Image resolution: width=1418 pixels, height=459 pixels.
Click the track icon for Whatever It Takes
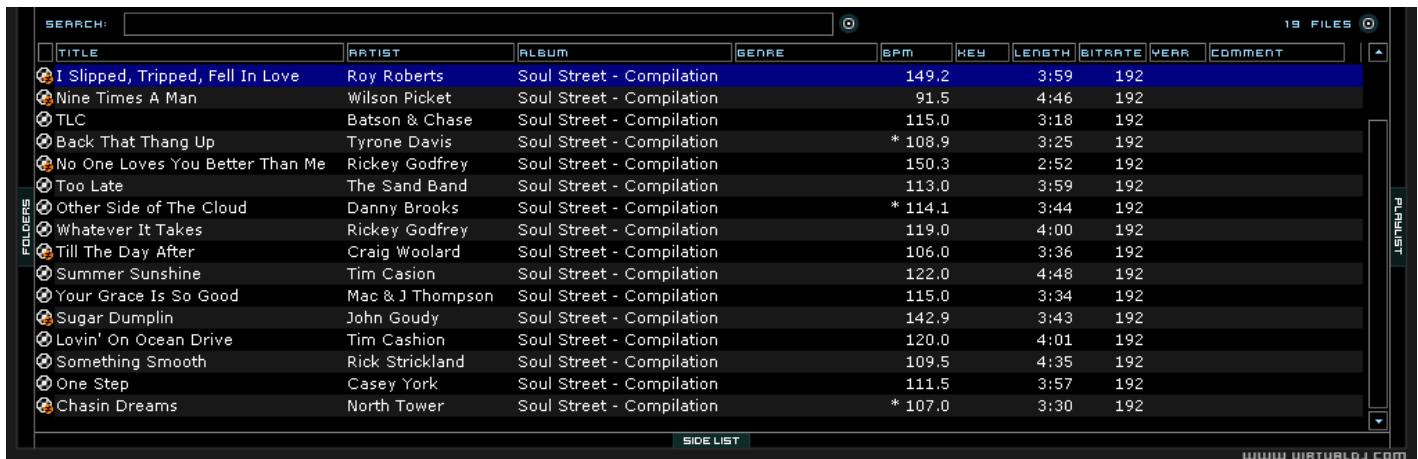tap(44, 230)
